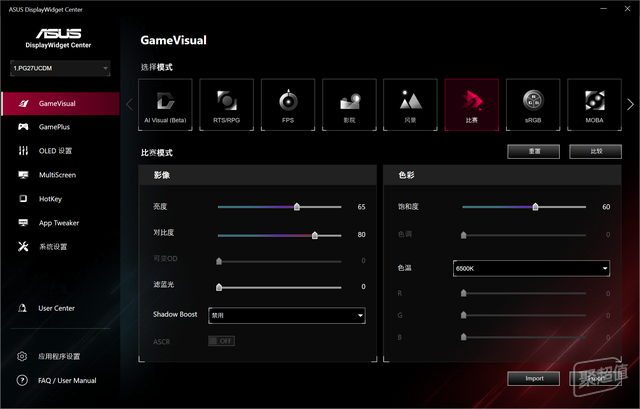Close the DisplayWidget Center window
The image size is (640, 409).
627,9
